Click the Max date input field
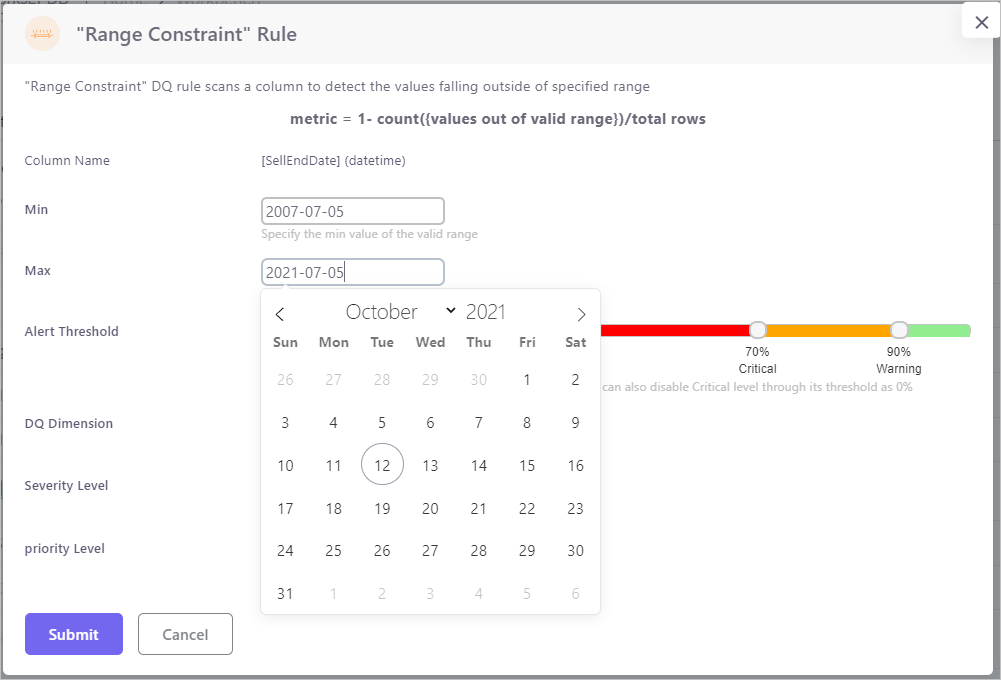 pos(352,272)
